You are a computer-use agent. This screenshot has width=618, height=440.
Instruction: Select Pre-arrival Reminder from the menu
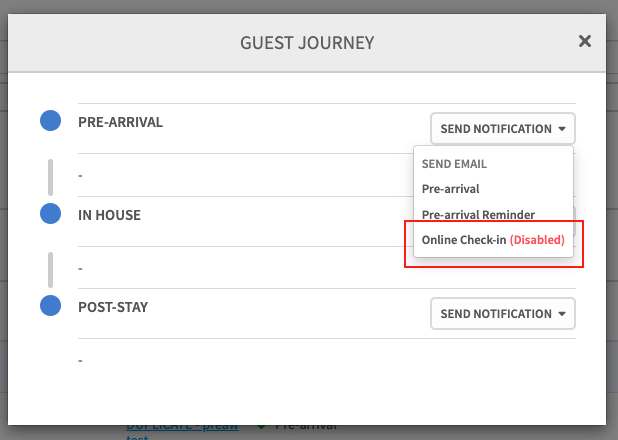(478, 214)
